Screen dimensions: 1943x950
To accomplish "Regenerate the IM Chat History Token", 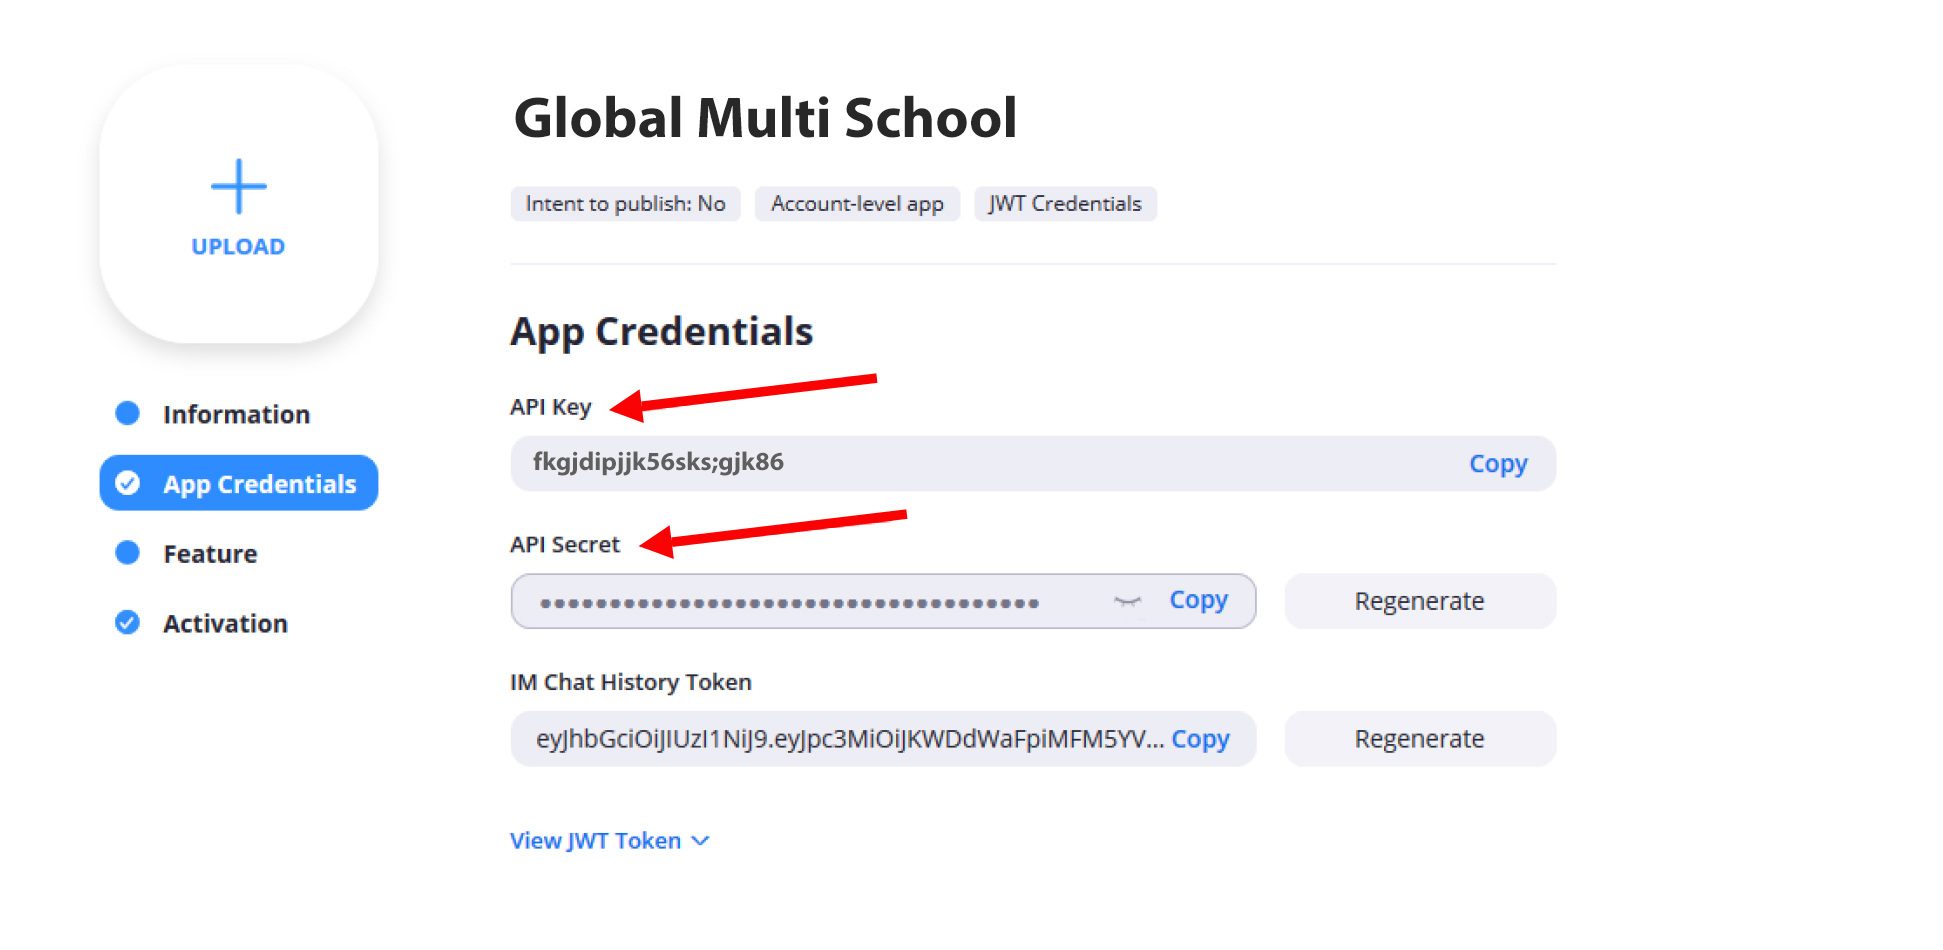I will tap(1420, 739).
